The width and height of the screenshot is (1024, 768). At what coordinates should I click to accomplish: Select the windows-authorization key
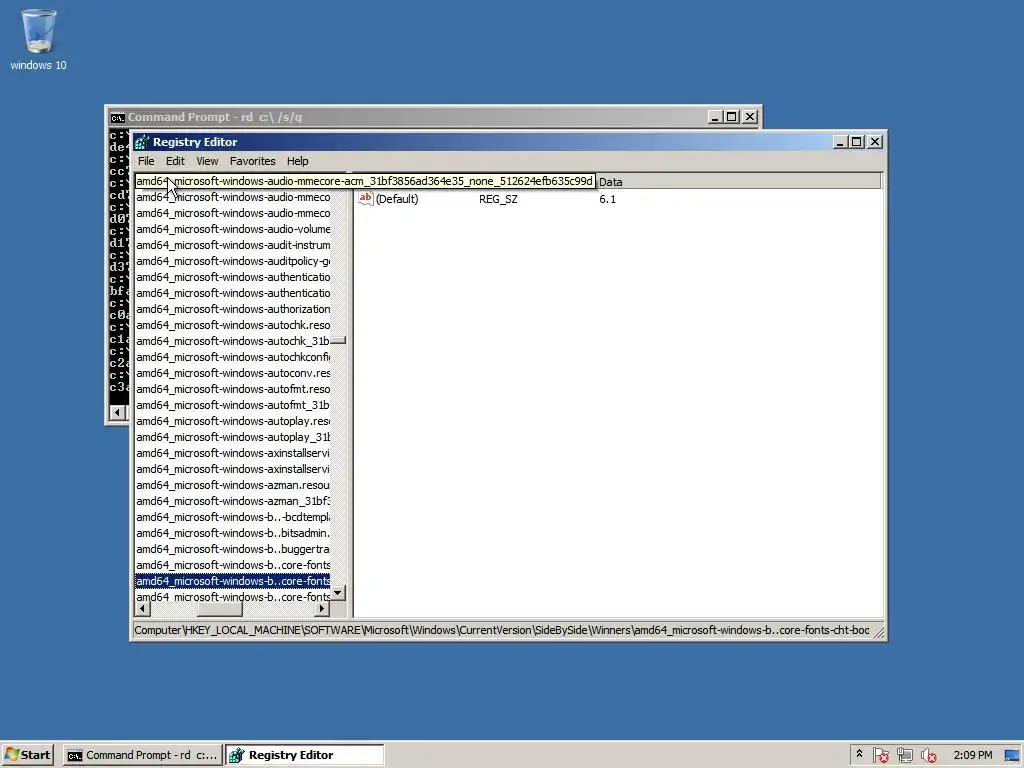tap(232, 309)
